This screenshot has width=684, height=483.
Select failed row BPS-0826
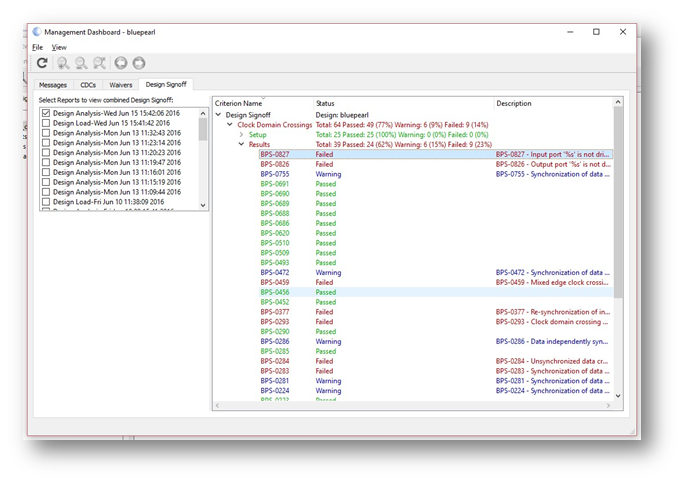(x=435, y=164)
